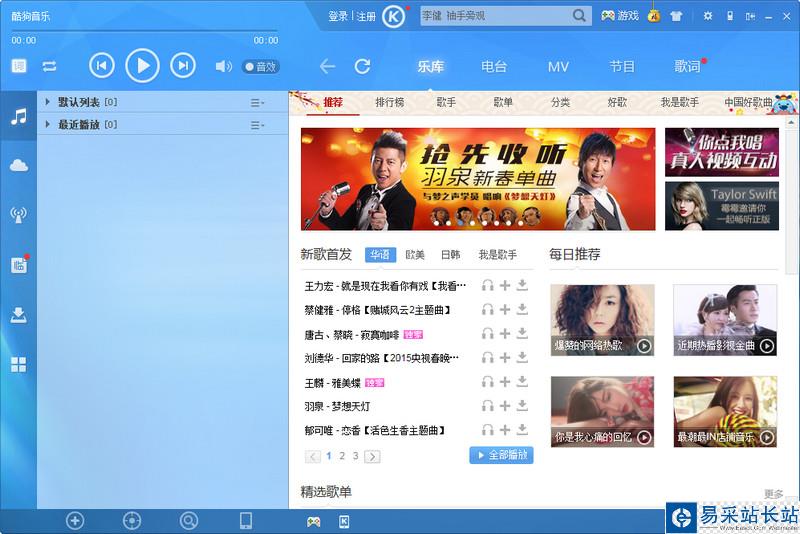Click the lucky bag icon in title bar
The width and height of the screenshot is (800, 534).
click(x=654, y=15)
